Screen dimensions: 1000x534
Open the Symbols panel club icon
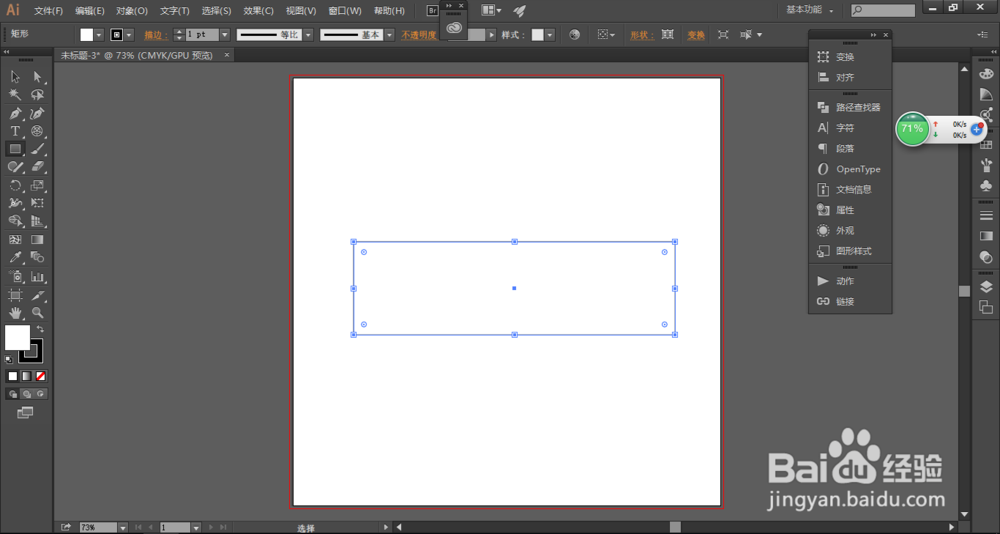pyautogui.click(x=986, y=186)
